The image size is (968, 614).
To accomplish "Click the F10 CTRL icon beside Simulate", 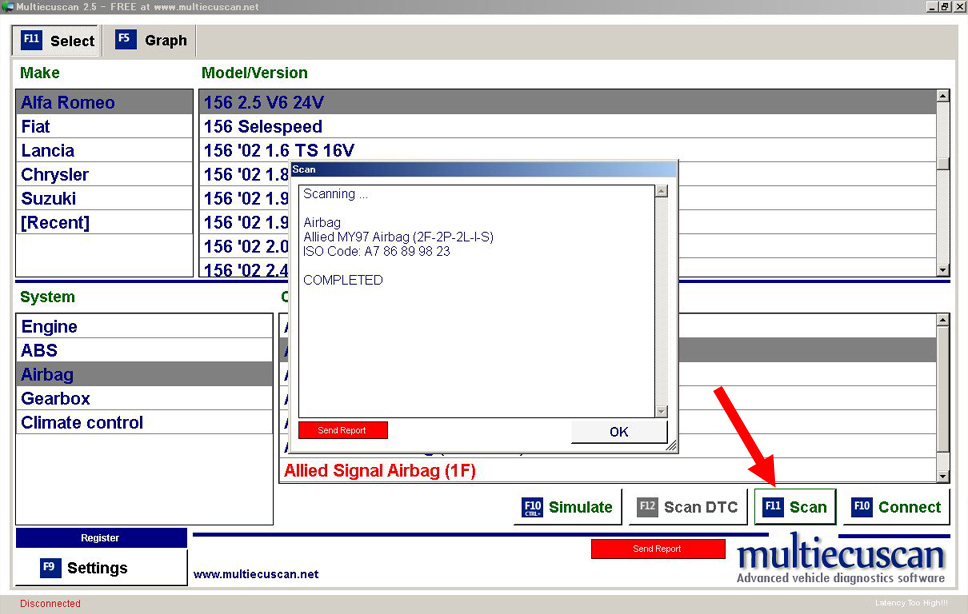I will [532, 507].
